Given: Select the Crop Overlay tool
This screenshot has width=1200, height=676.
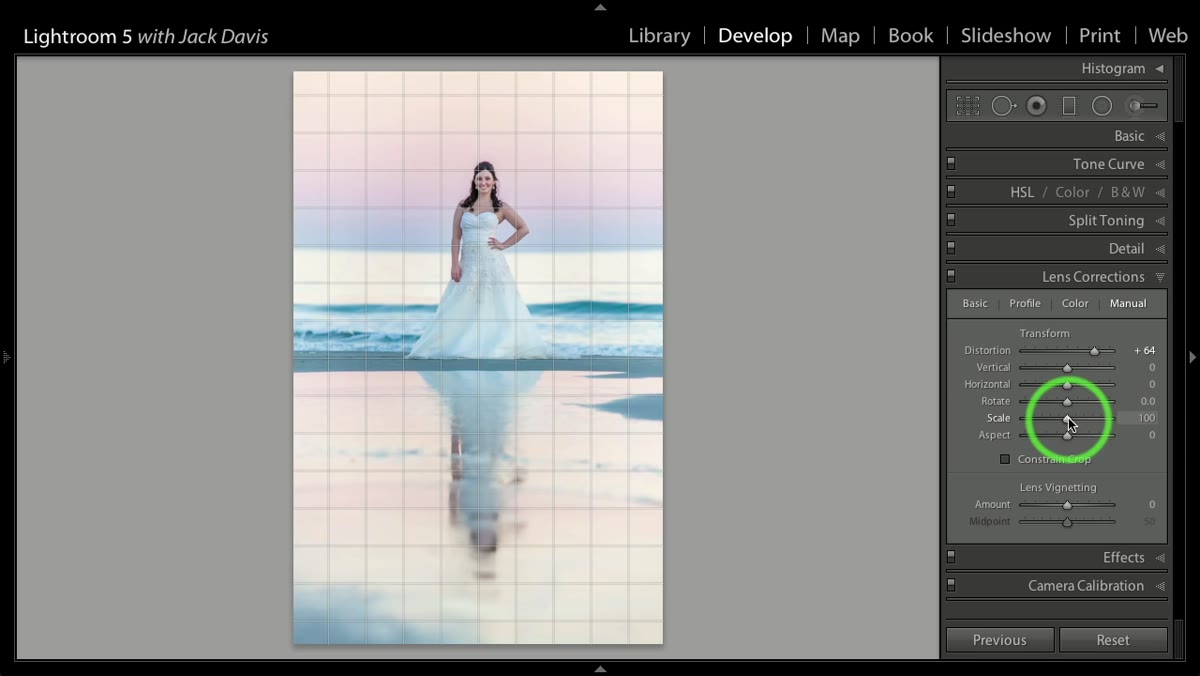Looking at the screenshot, I should click(967, 105).
